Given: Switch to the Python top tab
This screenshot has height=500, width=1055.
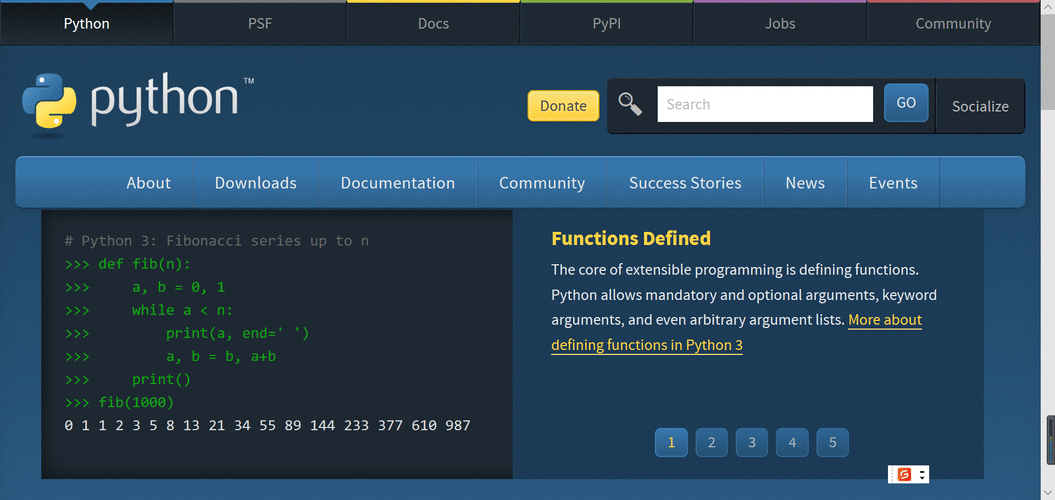Looking at the screenshot, I should 87,24.
